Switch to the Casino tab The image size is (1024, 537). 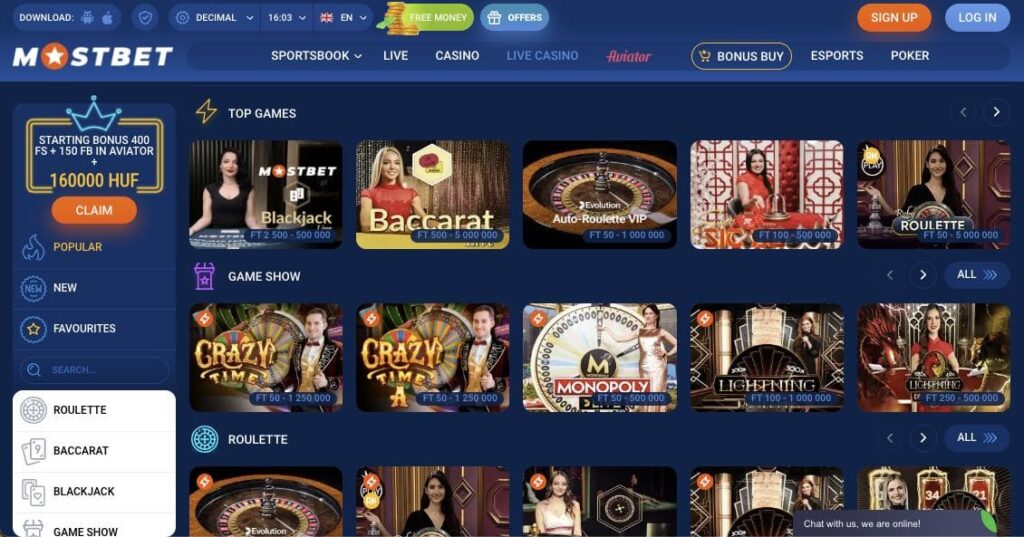(457, 56)
